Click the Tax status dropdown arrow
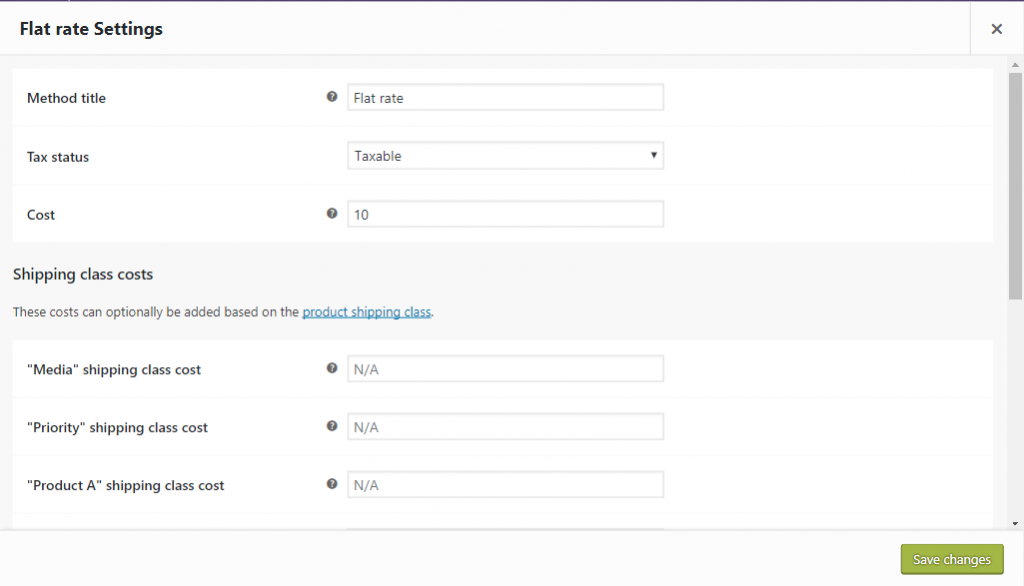1024x586 pixels. [654, 155]
